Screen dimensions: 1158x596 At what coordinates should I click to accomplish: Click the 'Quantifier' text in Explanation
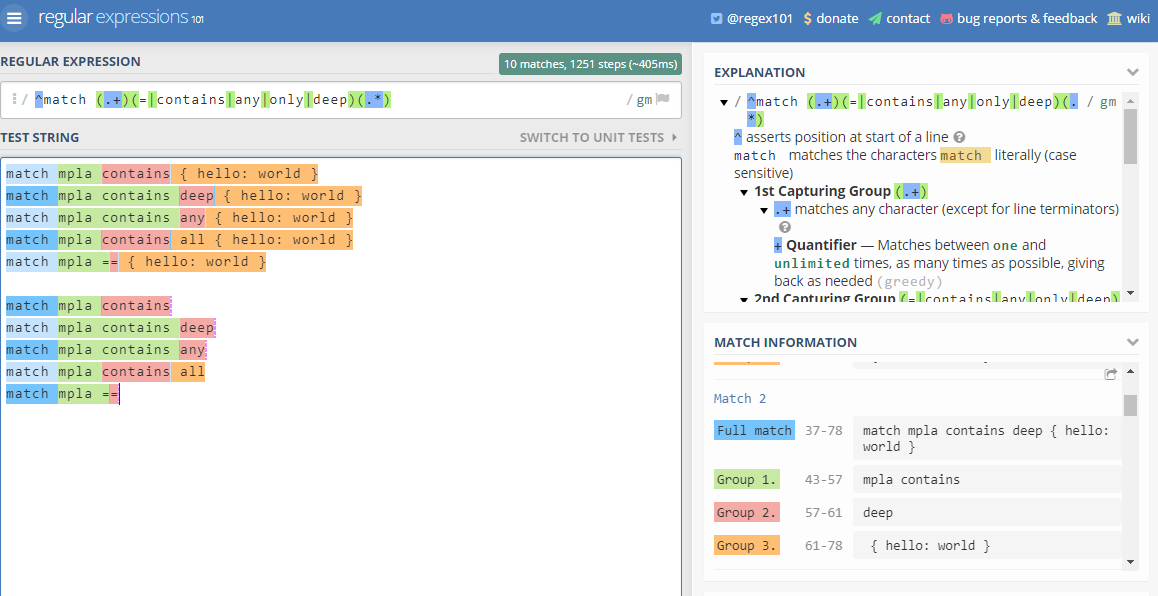821,245
